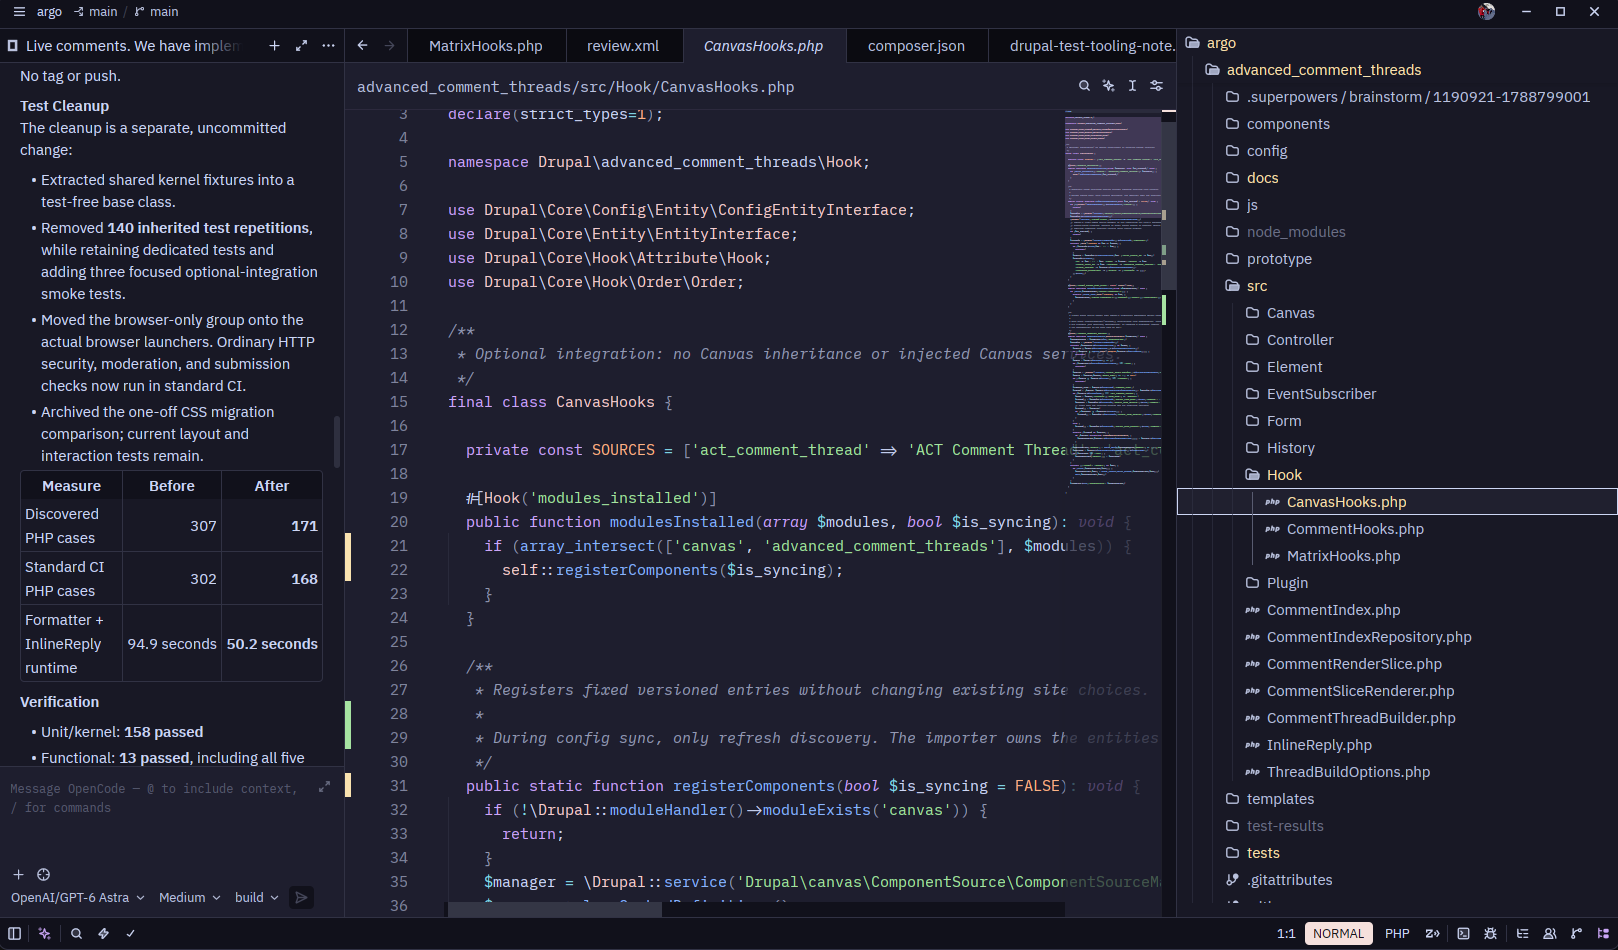The image size is (1618, 950).
Task: Select second main branch in title bar
Action: tap(156, 12)
